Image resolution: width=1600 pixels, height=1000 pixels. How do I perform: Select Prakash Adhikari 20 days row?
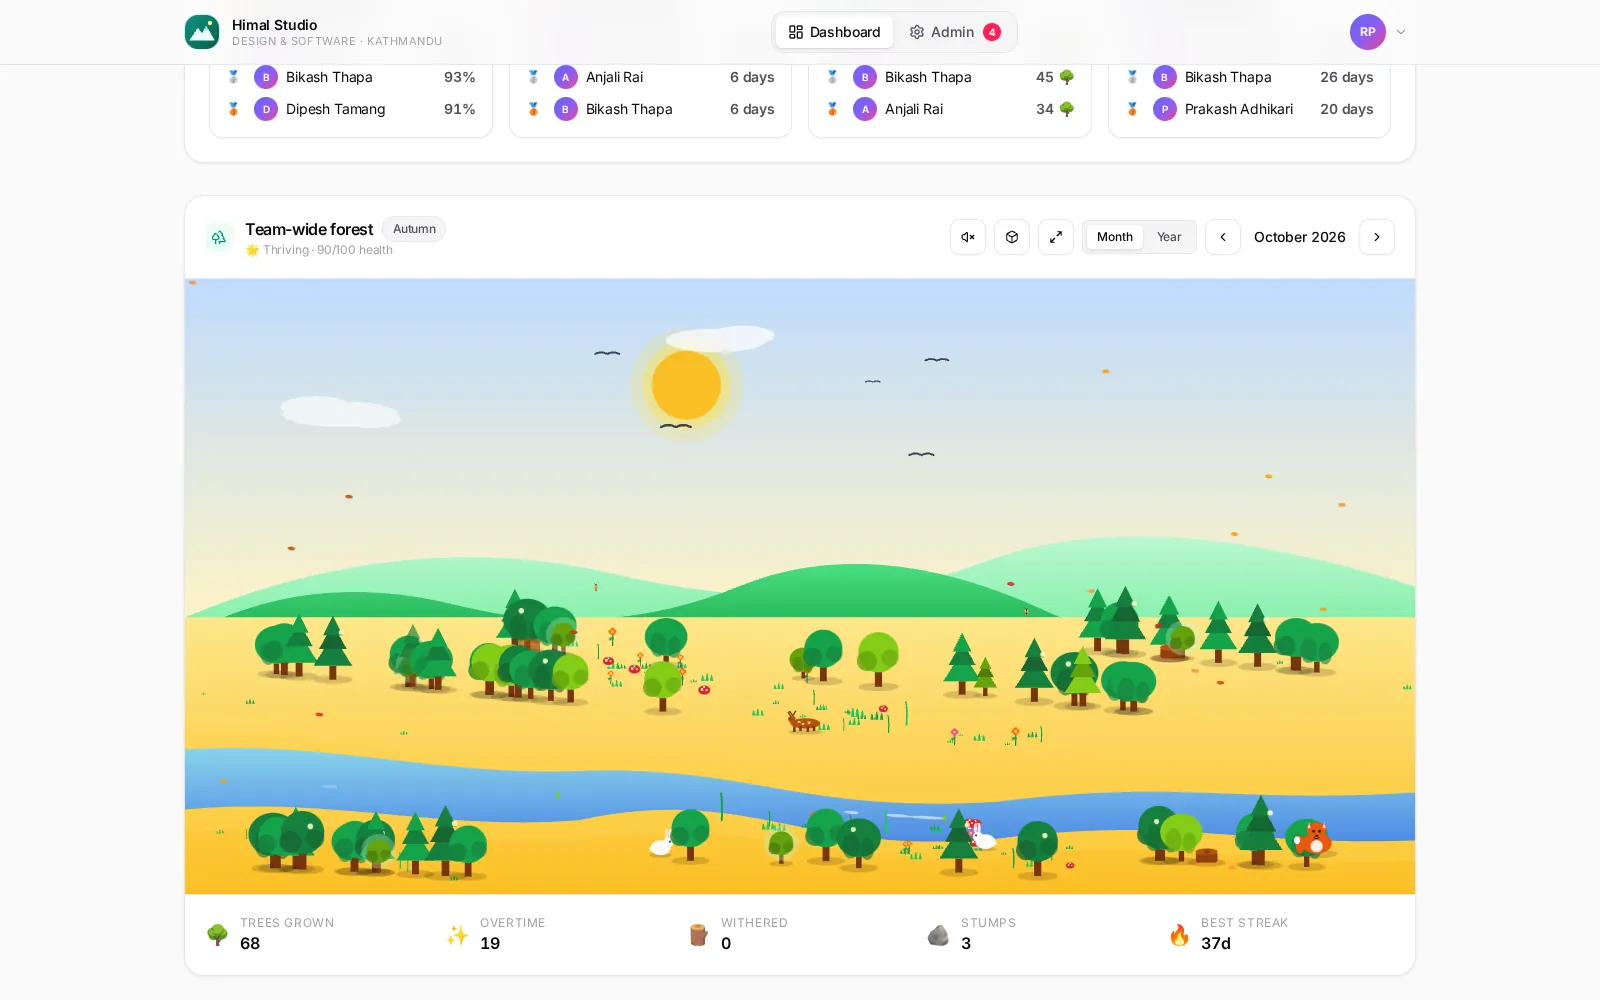point(1249,109)
